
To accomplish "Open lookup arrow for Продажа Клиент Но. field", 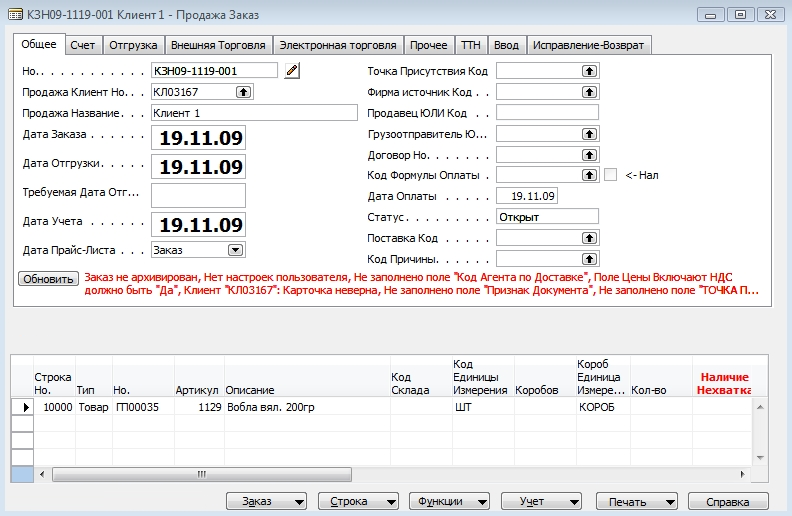I will pyautogui.click(x=242, y=92).
